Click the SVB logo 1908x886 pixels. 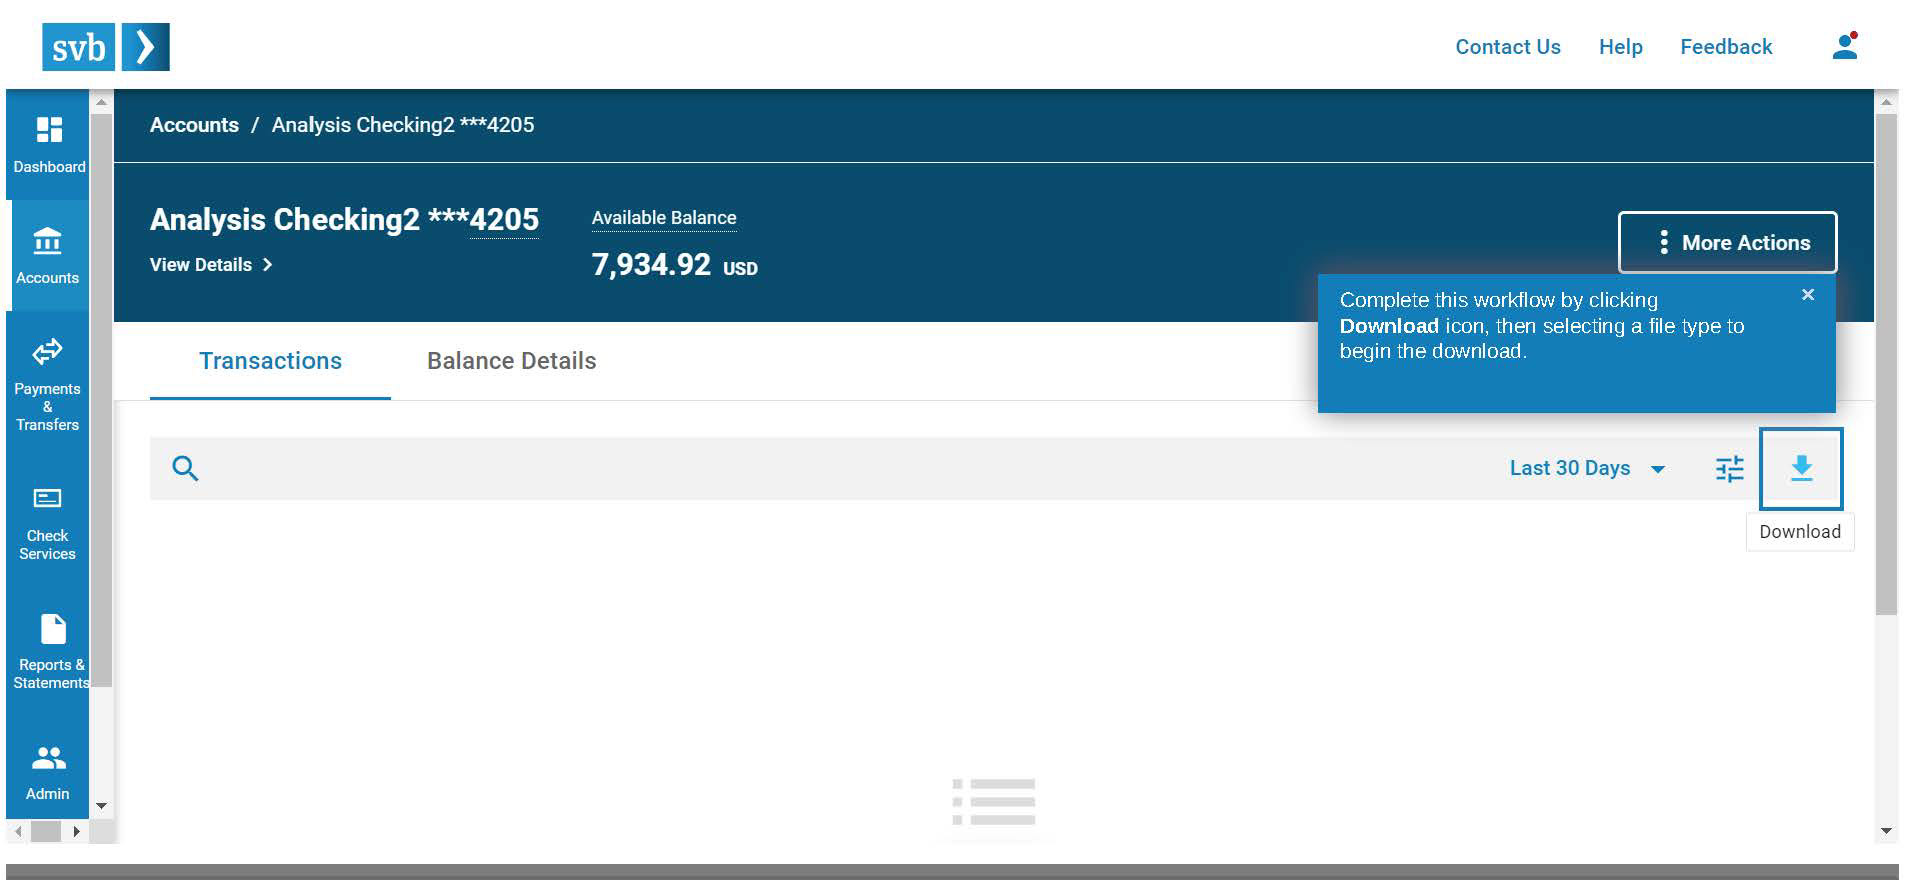(x=106, y=47)
